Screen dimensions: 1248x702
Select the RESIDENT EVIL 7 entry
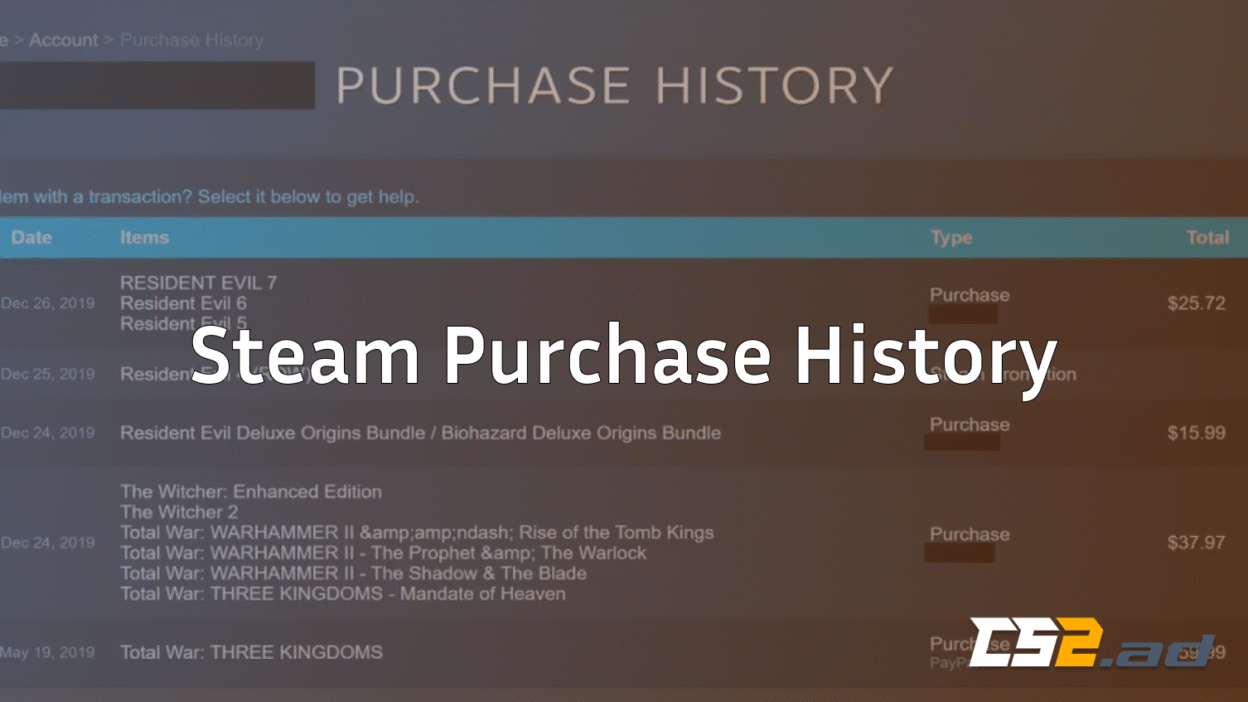click(198, 282)
